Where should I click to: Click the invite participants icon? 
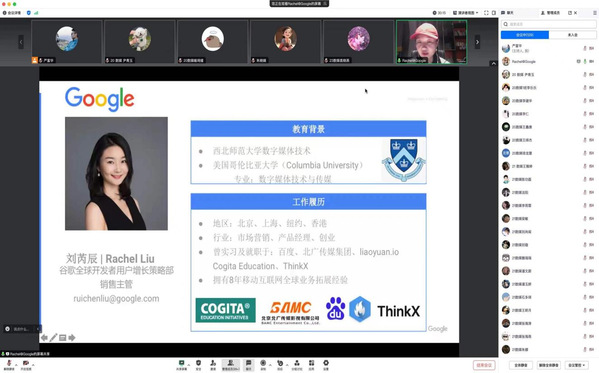213,363
